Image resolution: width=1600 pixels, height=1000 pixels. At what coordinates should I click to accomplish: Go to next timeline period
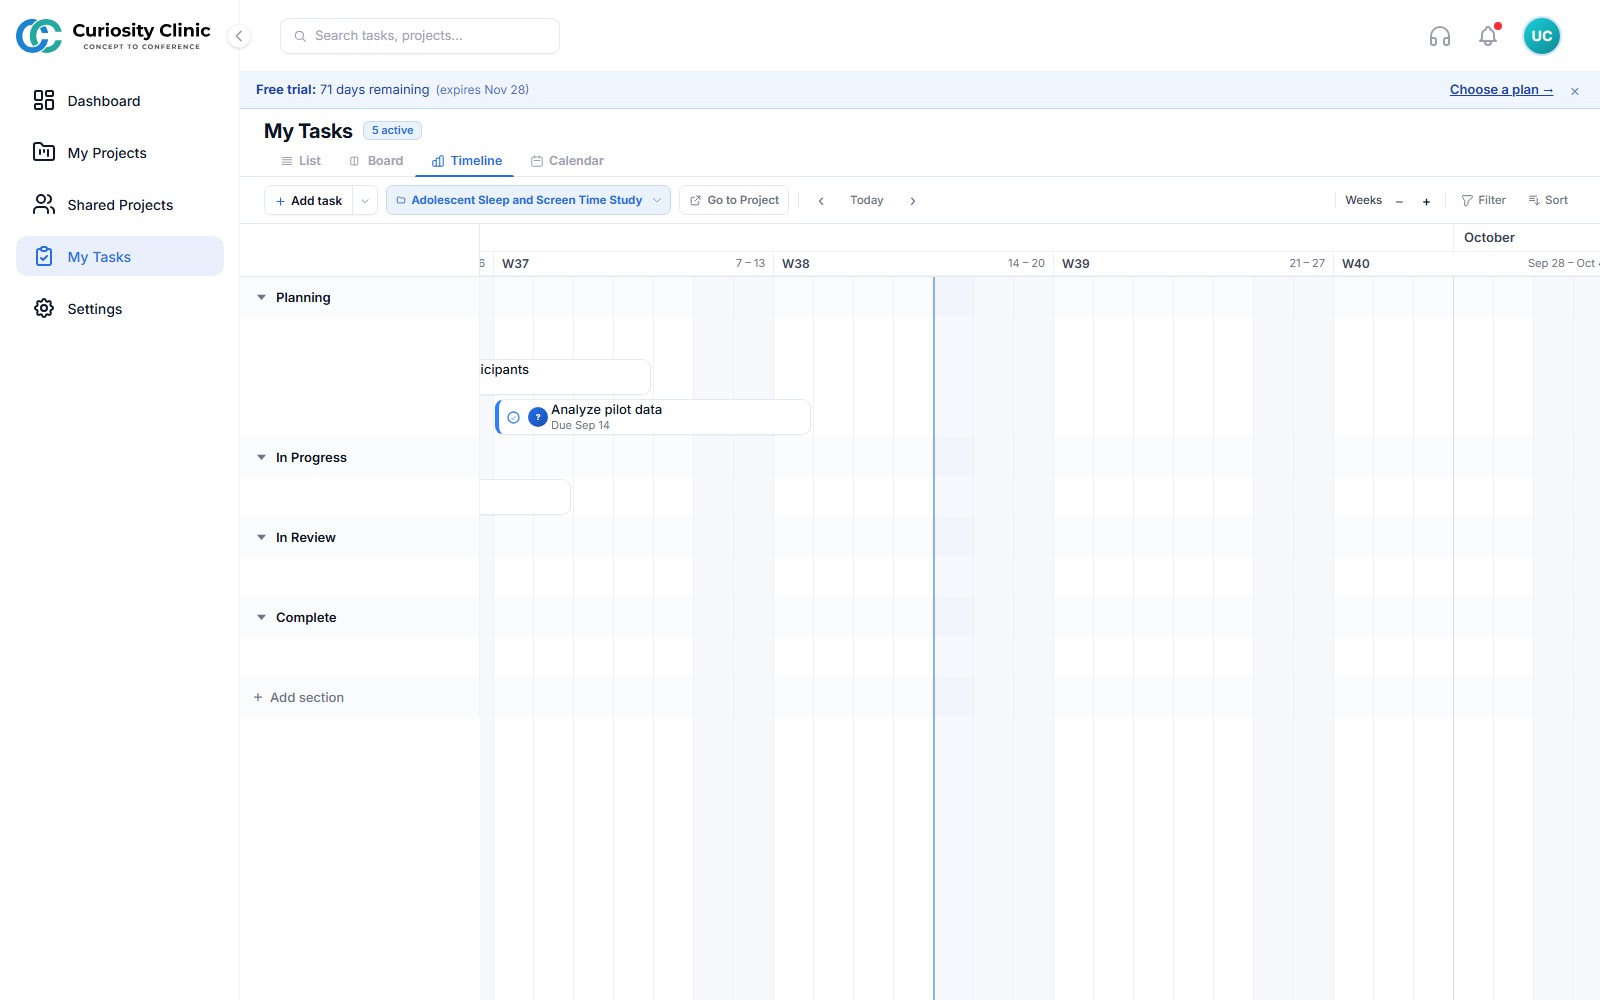913,201
